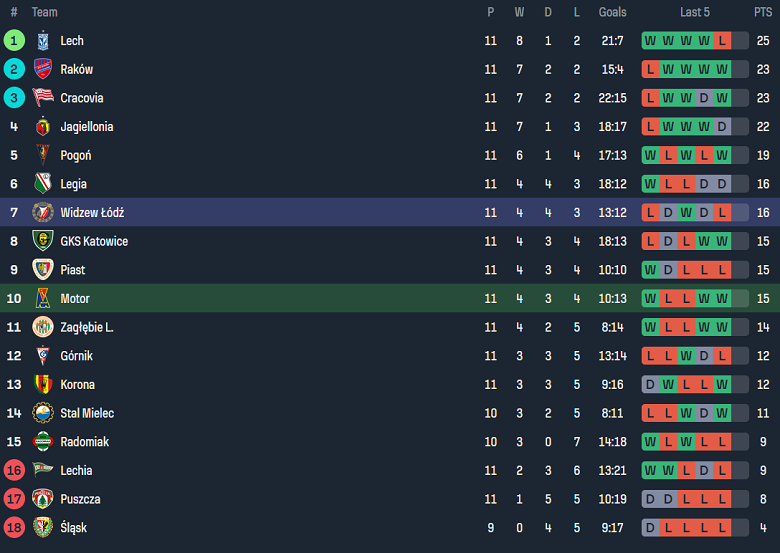Click the Jagiellonia team badge
780x553 pixels.
click(42, 127)
